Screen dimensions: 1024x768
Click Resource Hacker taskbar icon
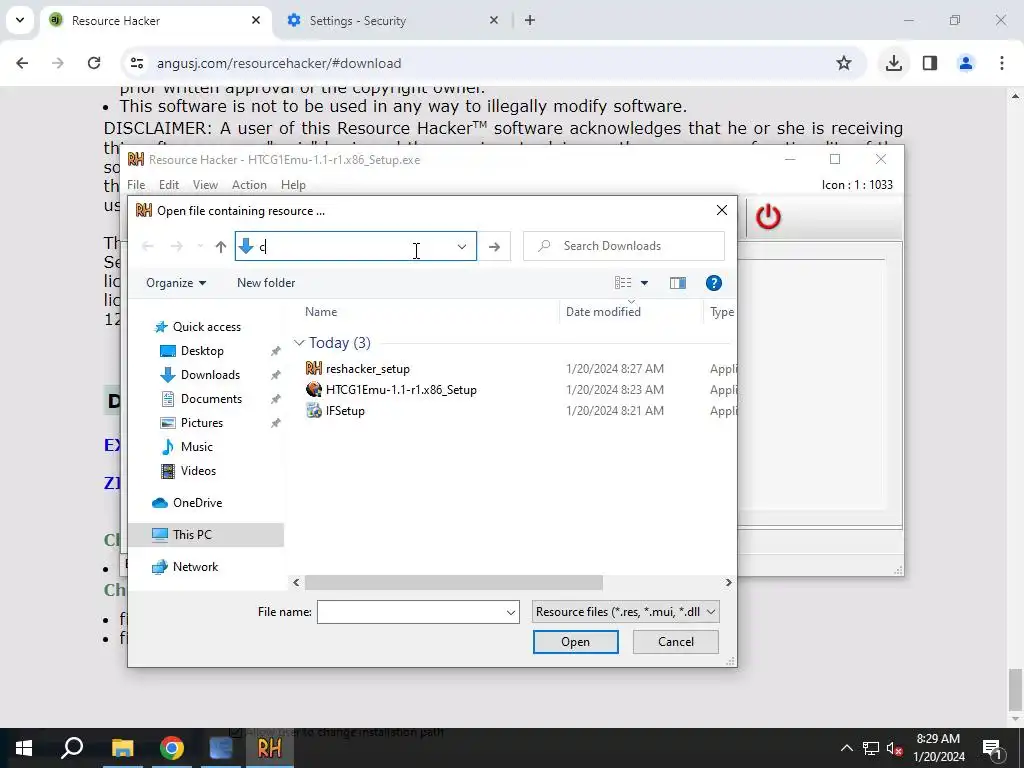pos(270,748)
